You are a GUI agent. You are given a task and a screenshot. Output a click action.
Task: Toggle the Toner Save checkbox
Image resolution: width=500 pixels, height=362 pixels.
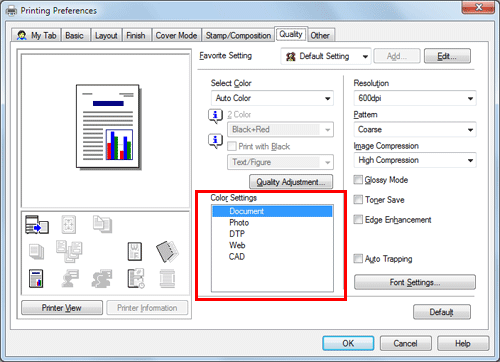(358, 200)
